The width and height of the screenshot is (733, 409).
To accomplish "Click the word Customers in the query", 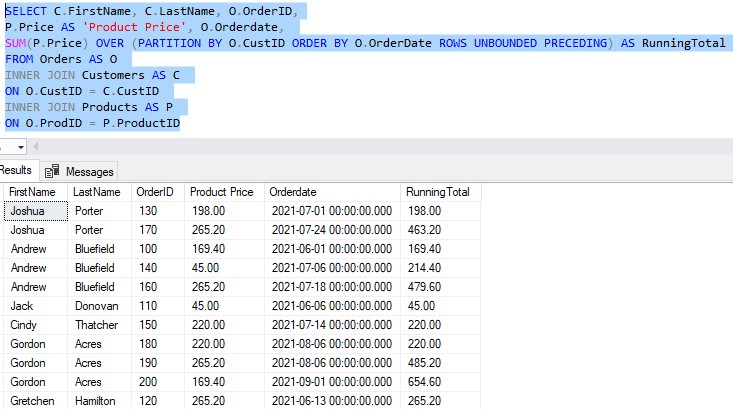I will pos(113,75).
